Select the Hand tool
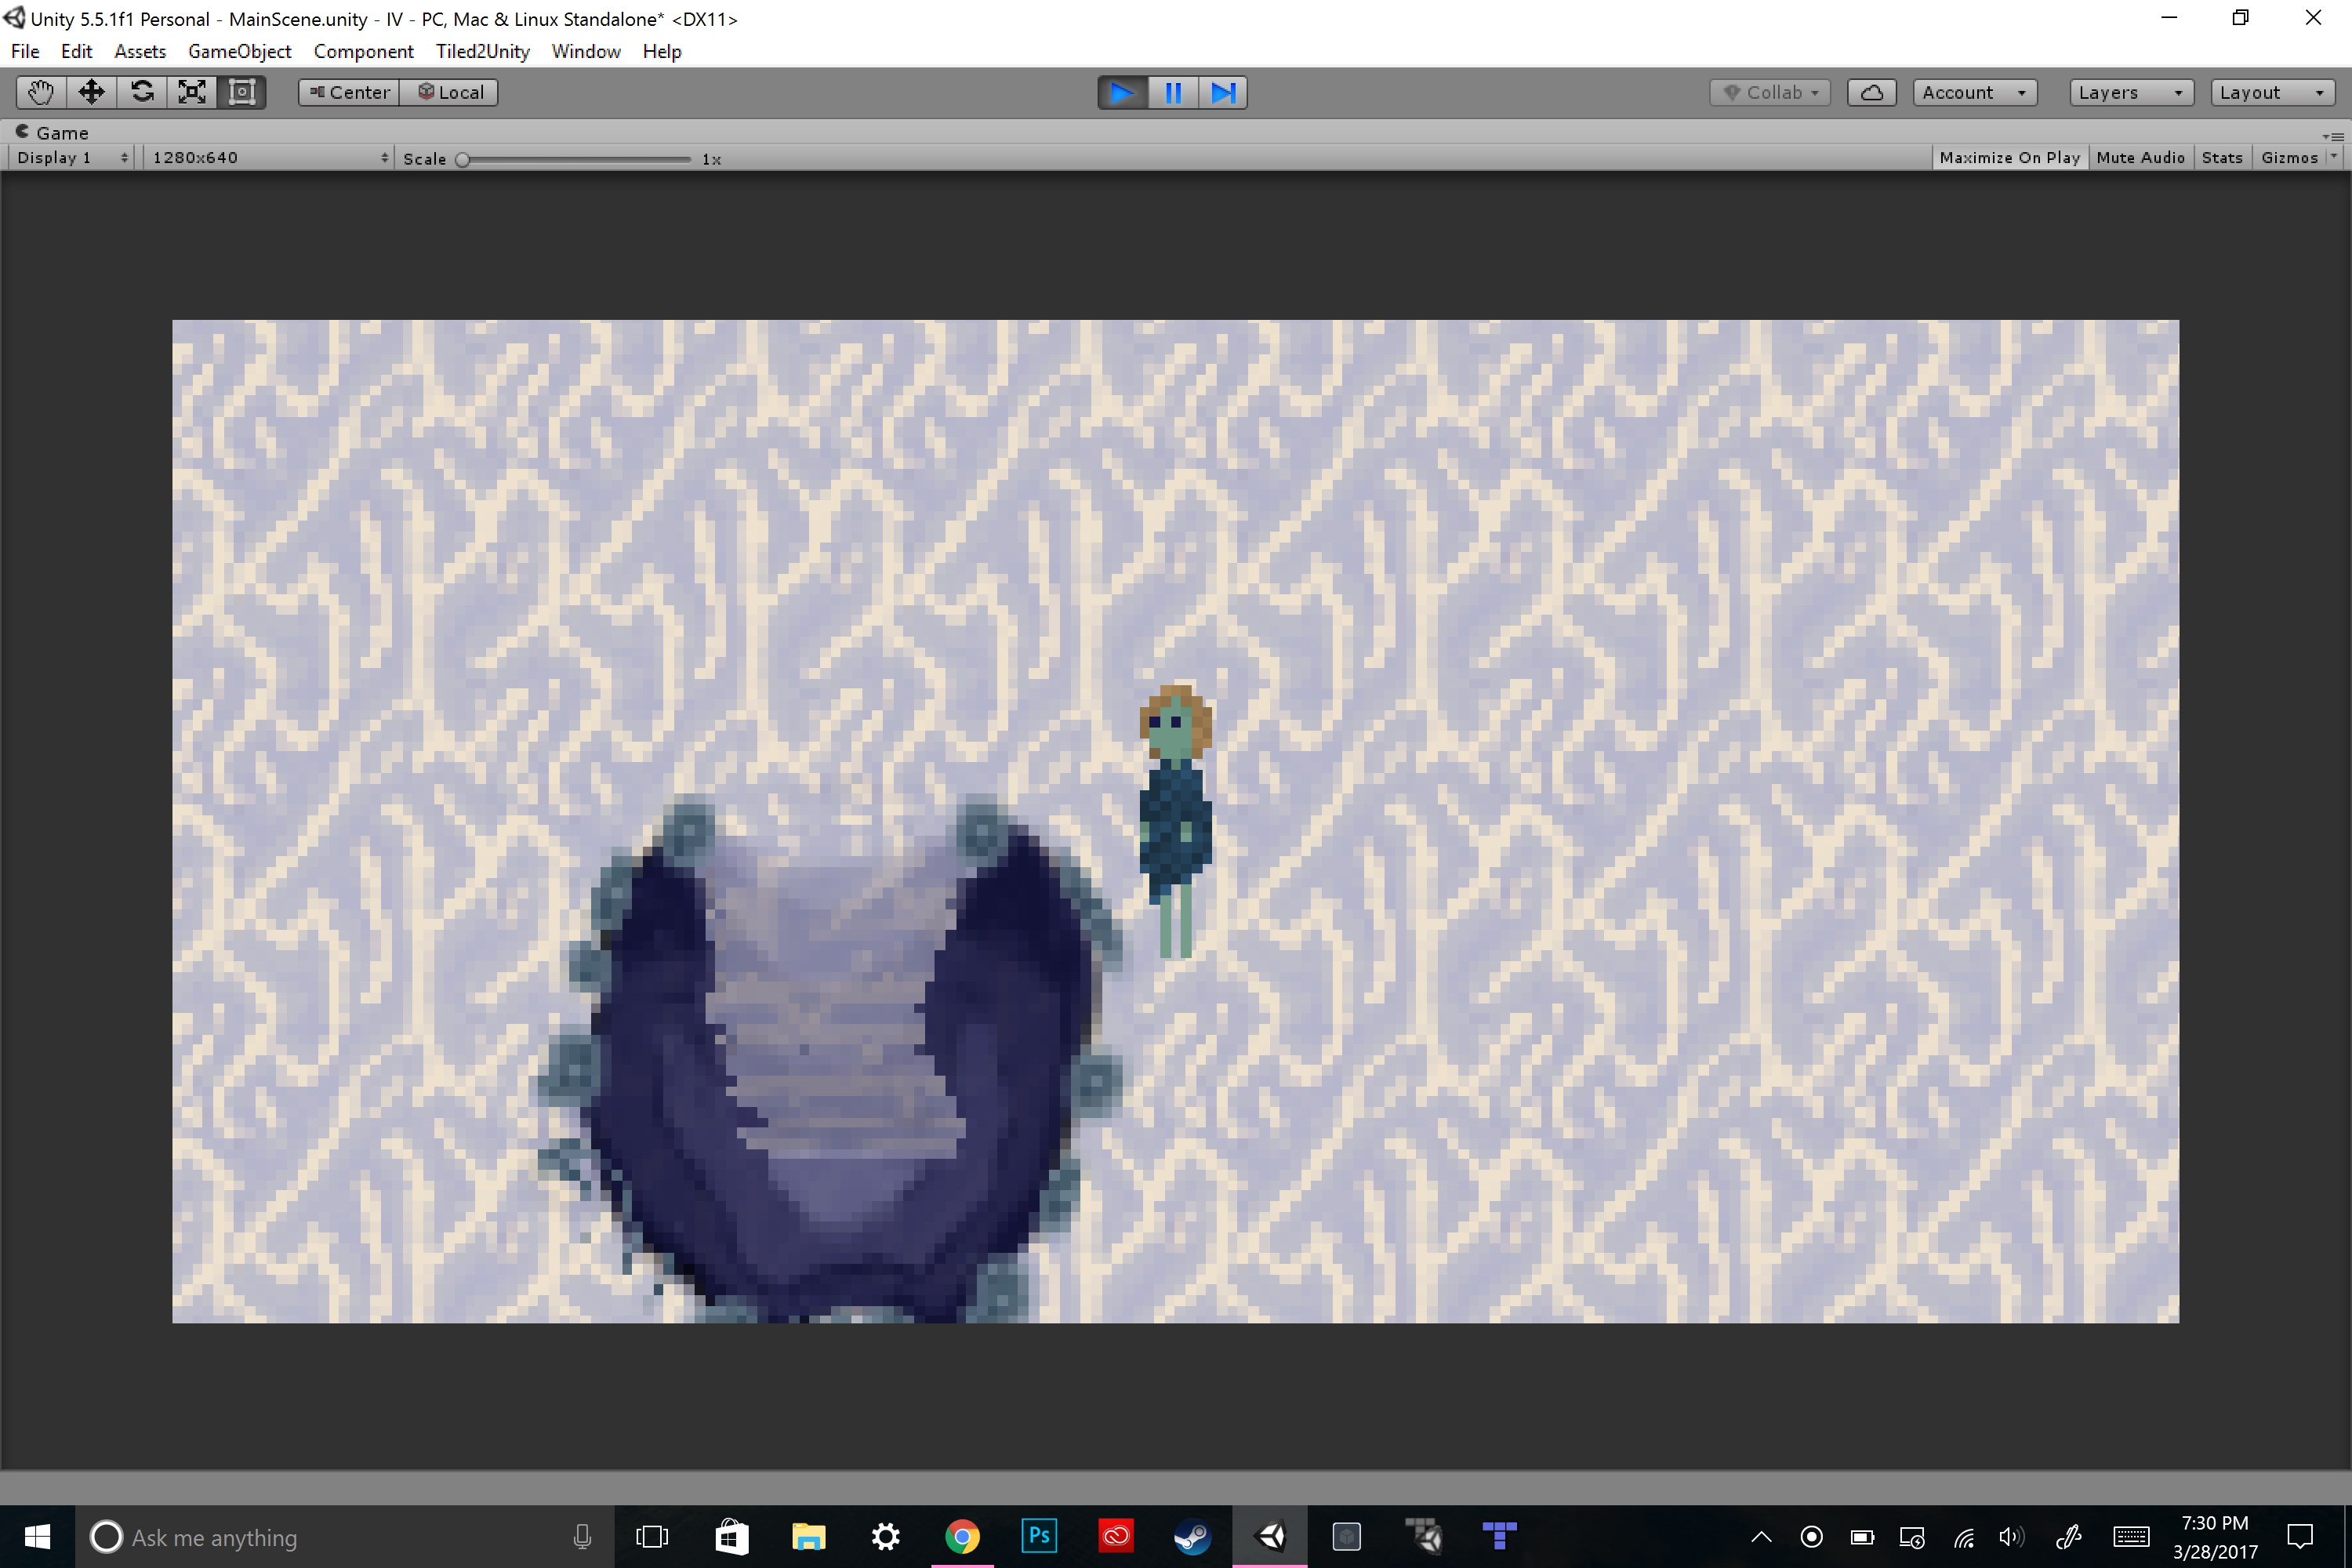The image size is (2352, 1568). click(41, 92)
